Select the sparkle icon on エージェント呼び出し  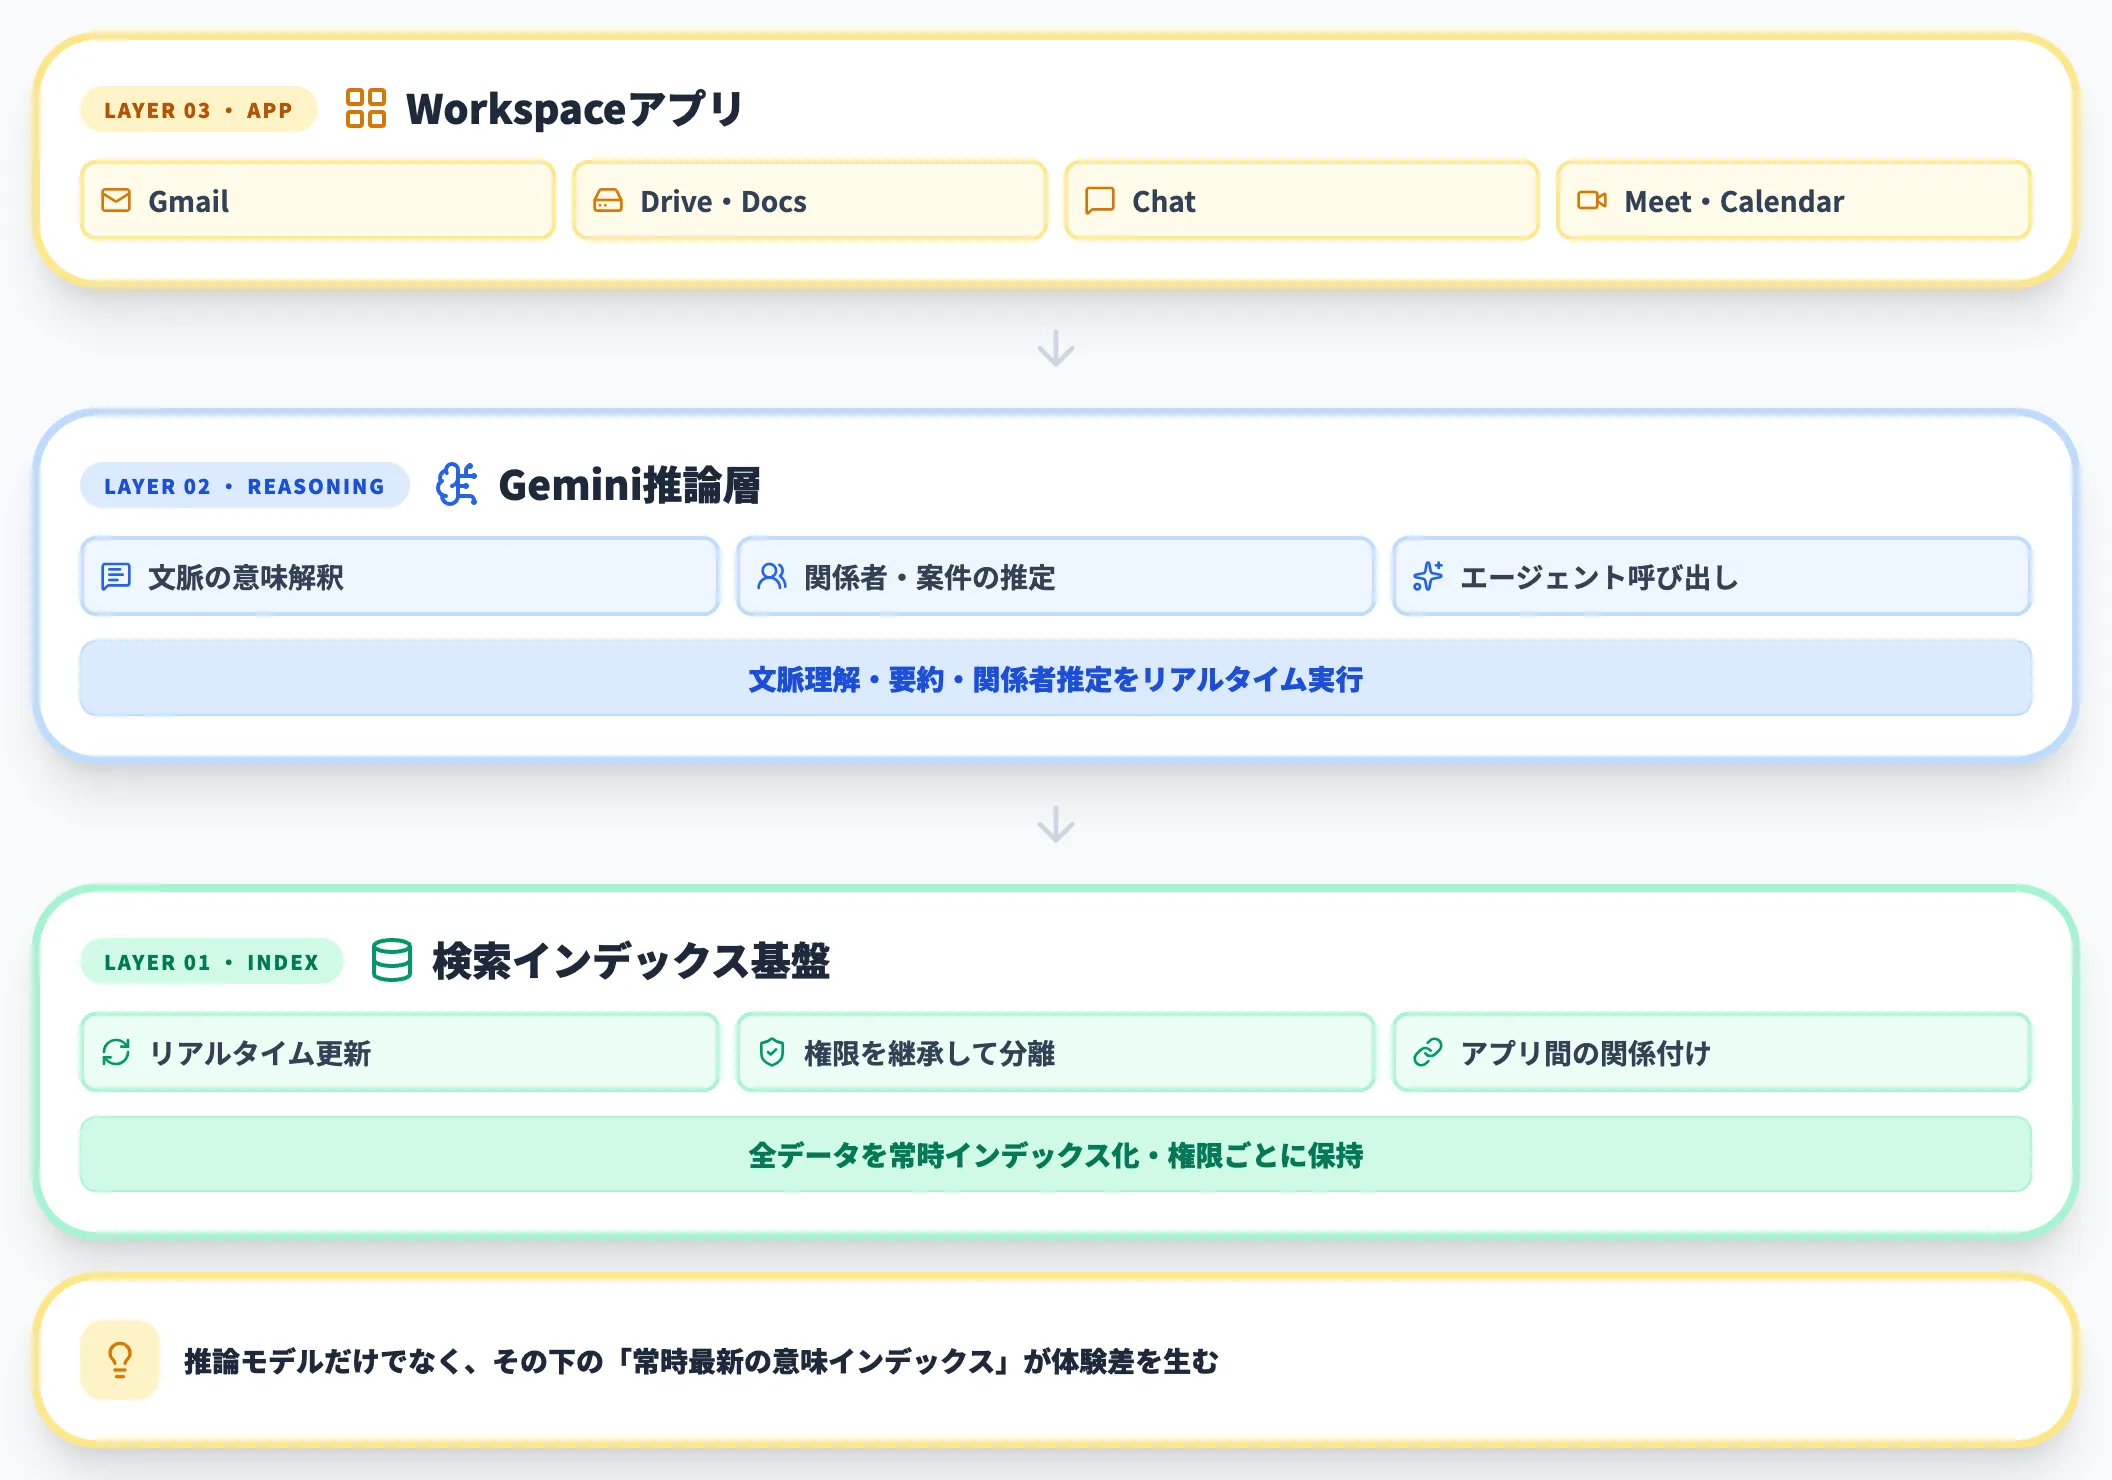point(1429,576)
